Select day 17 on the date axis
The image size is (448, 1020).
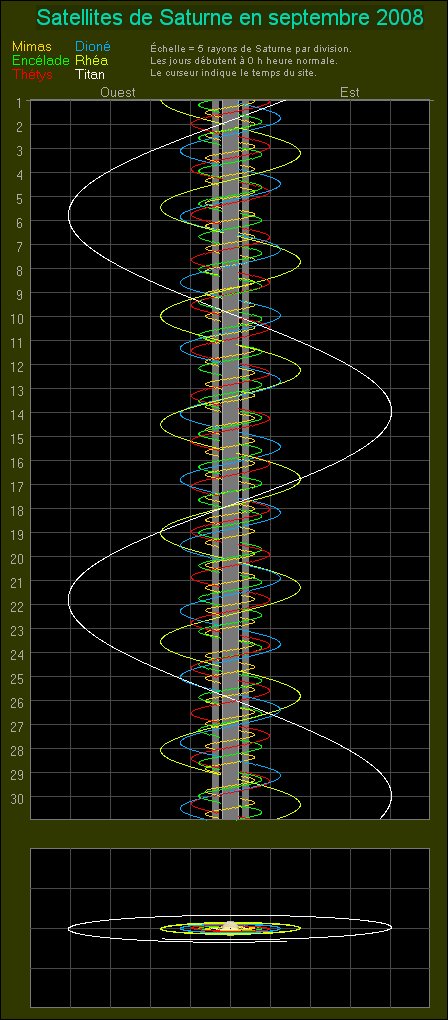18,486
